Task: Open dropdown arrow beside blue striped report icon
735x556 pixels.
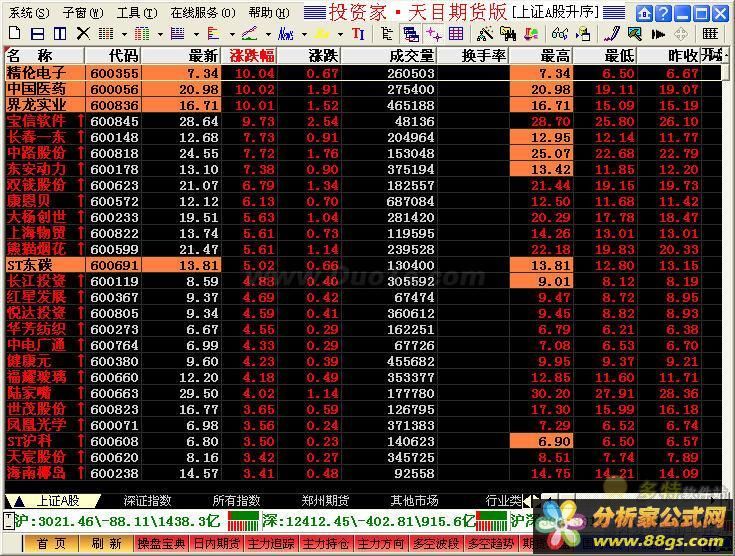Action: (x=196, y=34)
